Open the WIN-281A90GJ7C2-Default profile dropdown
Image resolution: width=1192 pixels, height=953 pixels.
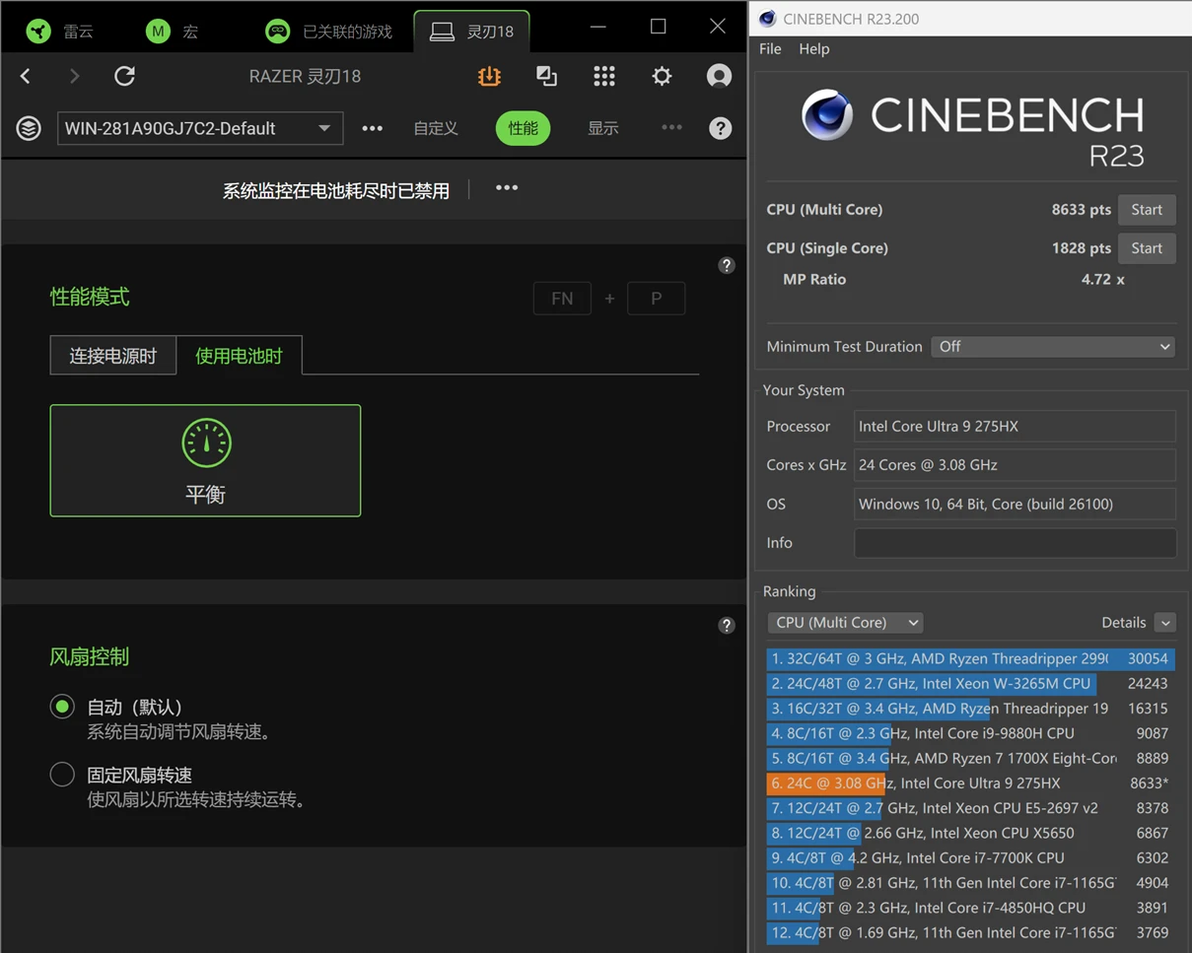click(x=200, y=128)
